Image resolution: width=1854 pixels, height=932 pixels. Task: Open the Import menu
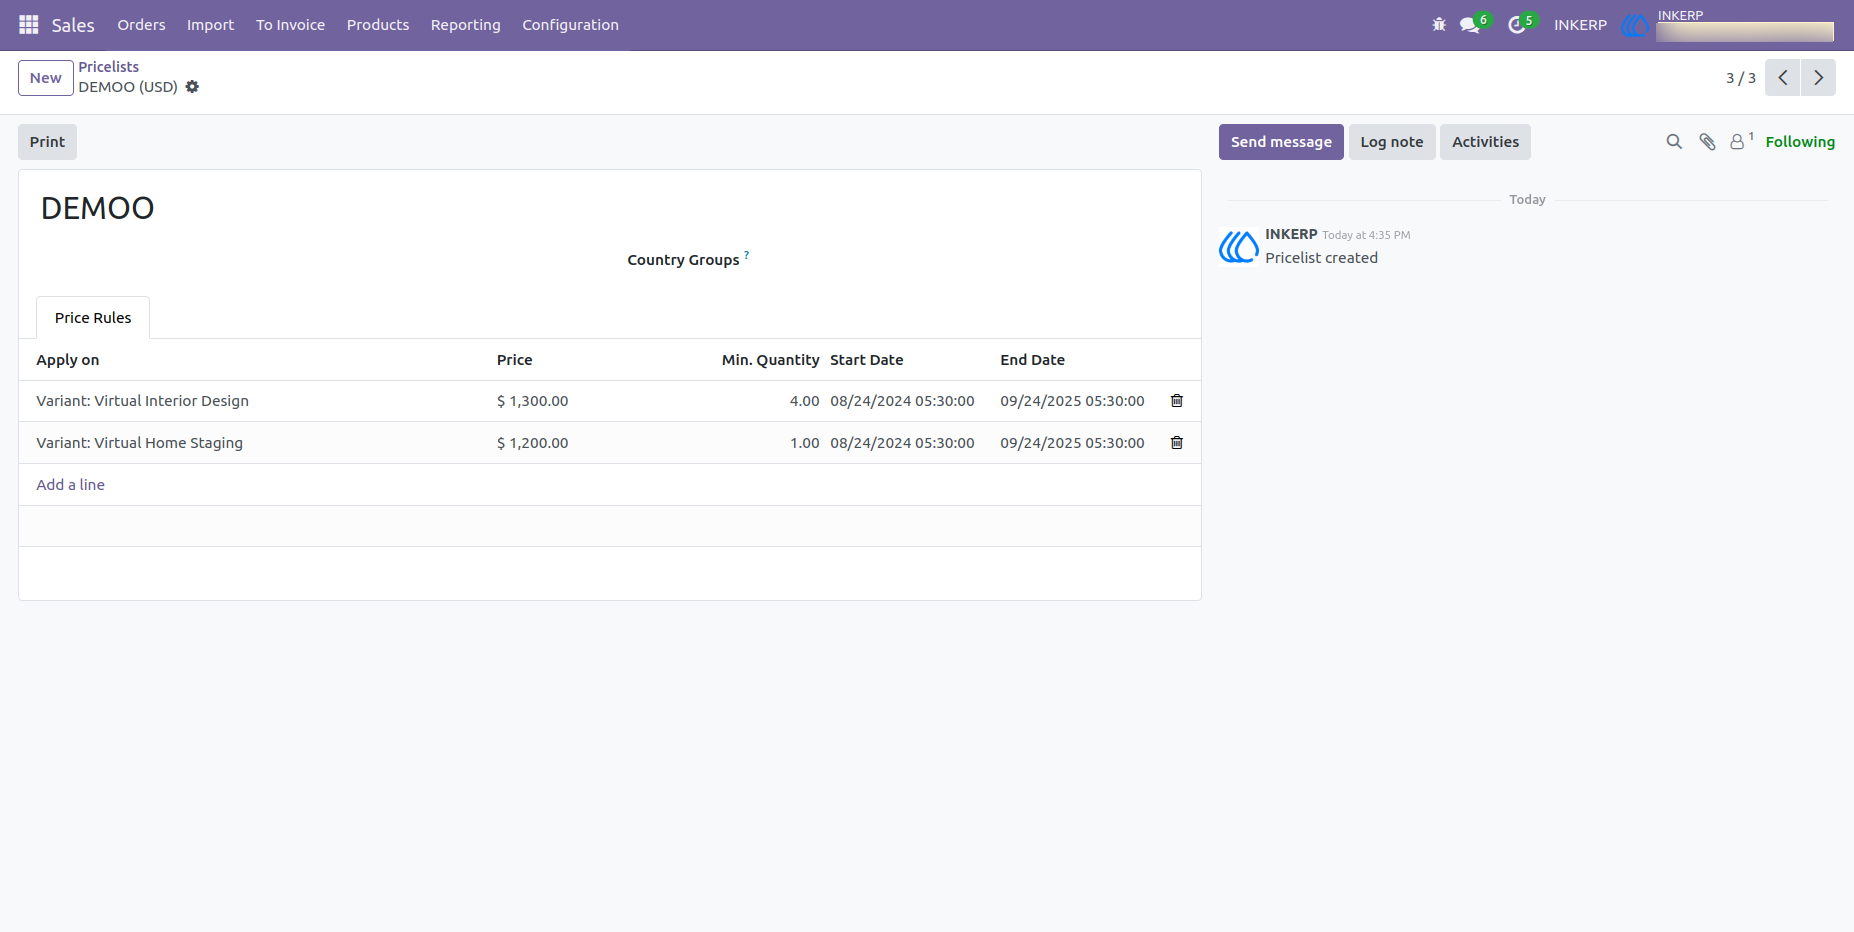pos(210,25)
